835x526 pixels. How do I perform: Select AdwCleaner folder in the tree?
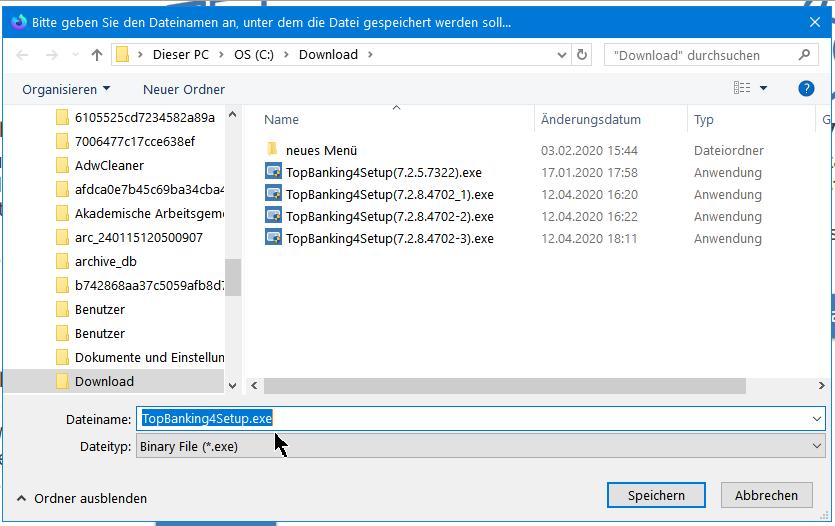coord(109,165)
